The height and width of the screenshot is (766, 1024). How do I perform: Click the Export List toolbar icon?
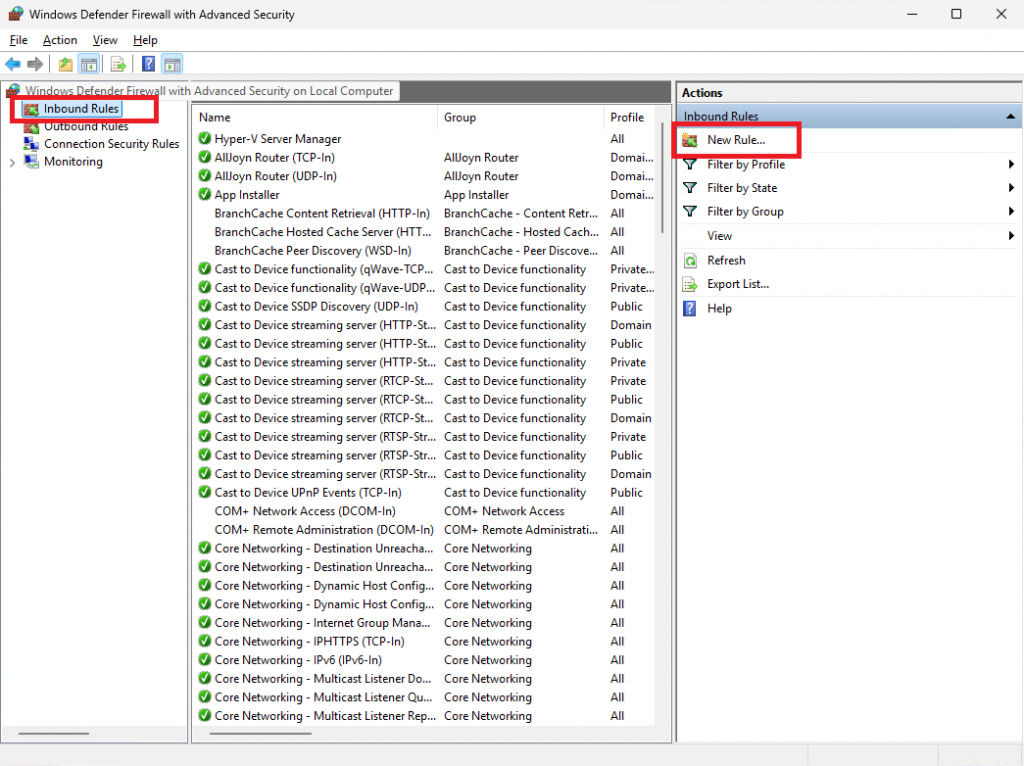118,64
